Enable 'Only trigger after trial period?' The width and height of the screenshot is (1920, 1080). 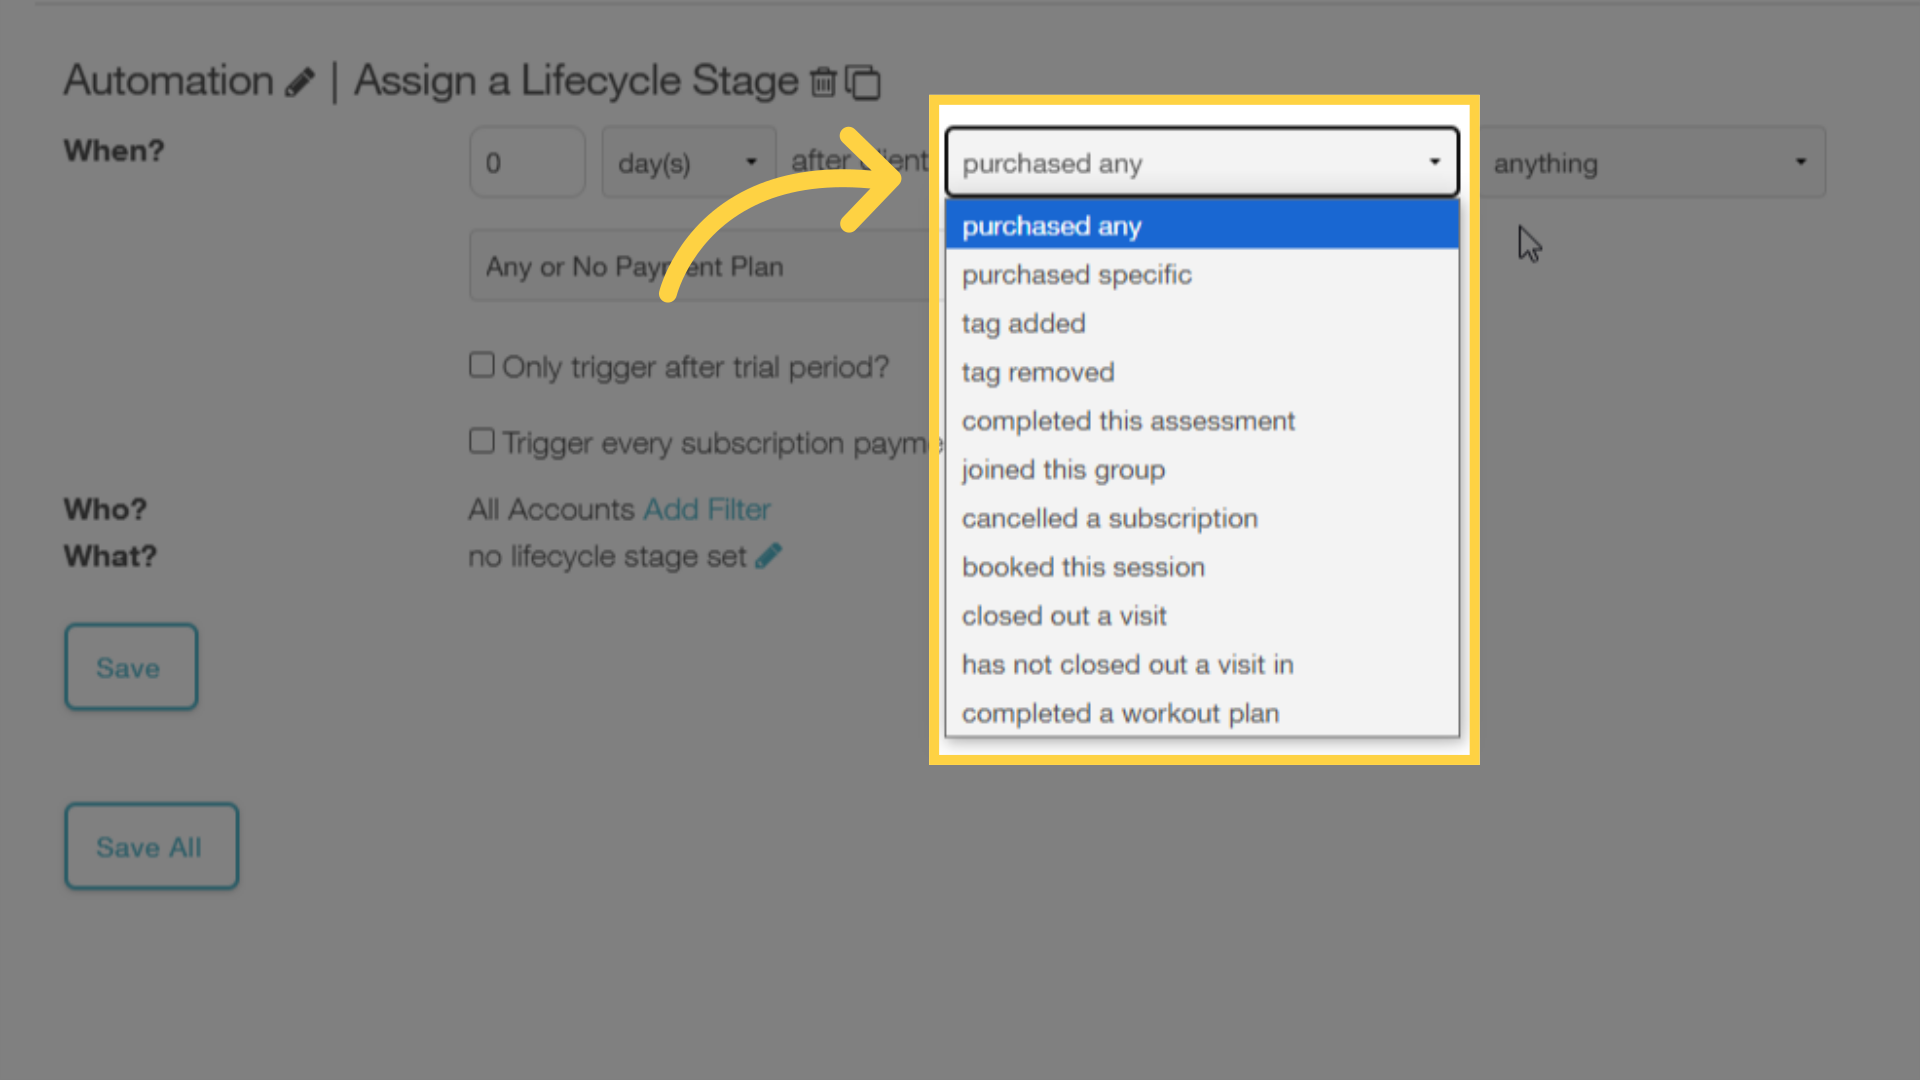482,365
